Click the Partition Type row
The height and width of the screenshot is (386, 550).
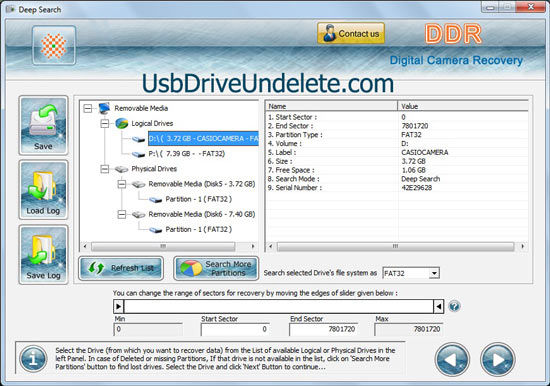point(397,135)
